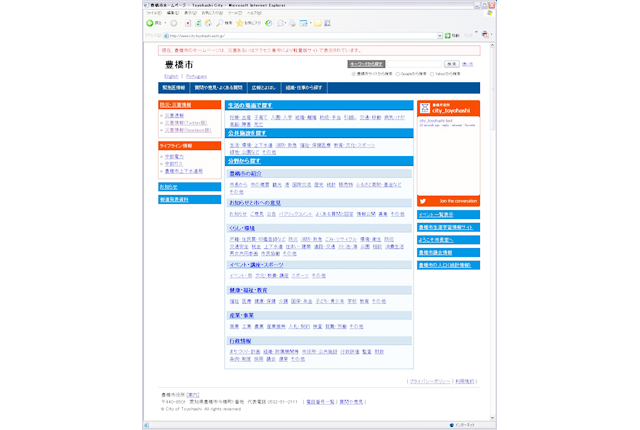Click the browser Stop icon
The height and width of the screenshot is (430, 640).
(x=188, y=23)
